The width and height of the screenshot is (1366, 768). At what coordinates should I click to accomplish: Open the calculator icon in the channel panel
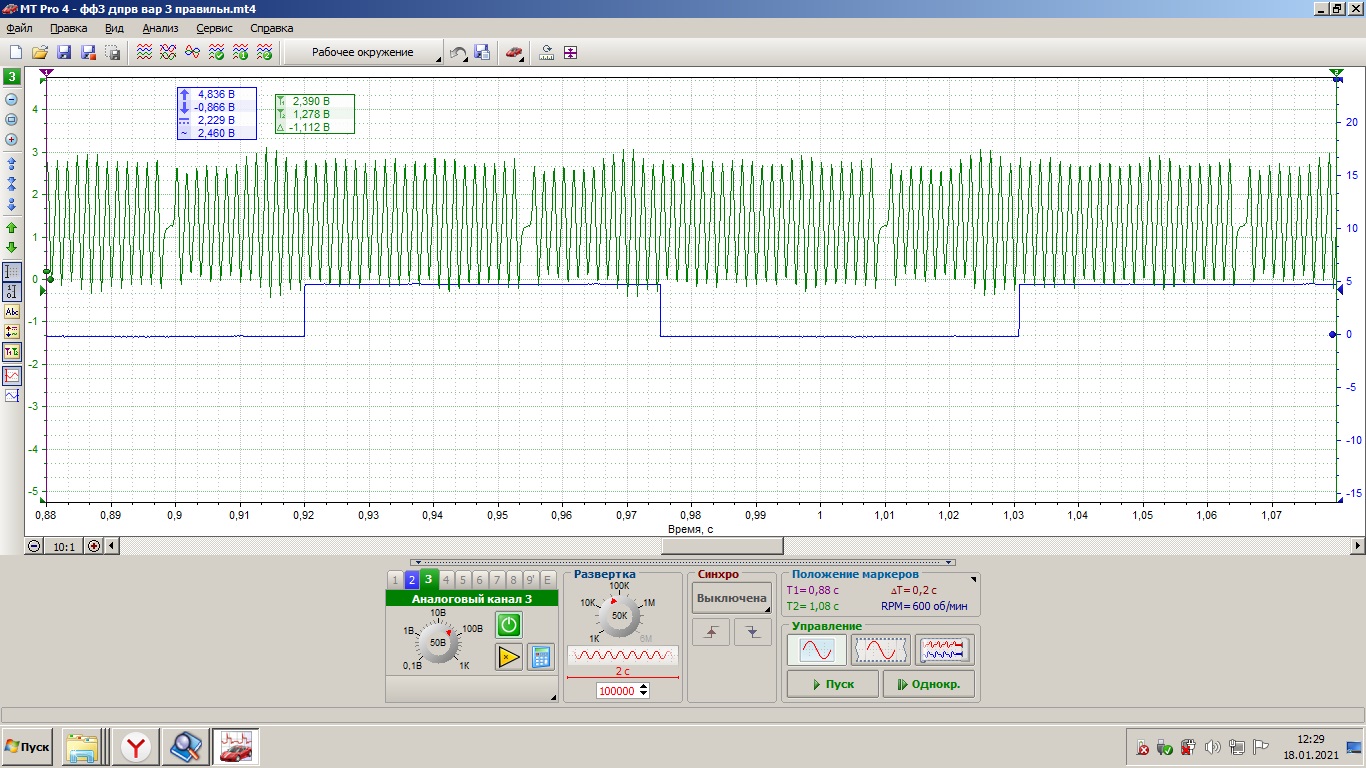coord(541,657)
